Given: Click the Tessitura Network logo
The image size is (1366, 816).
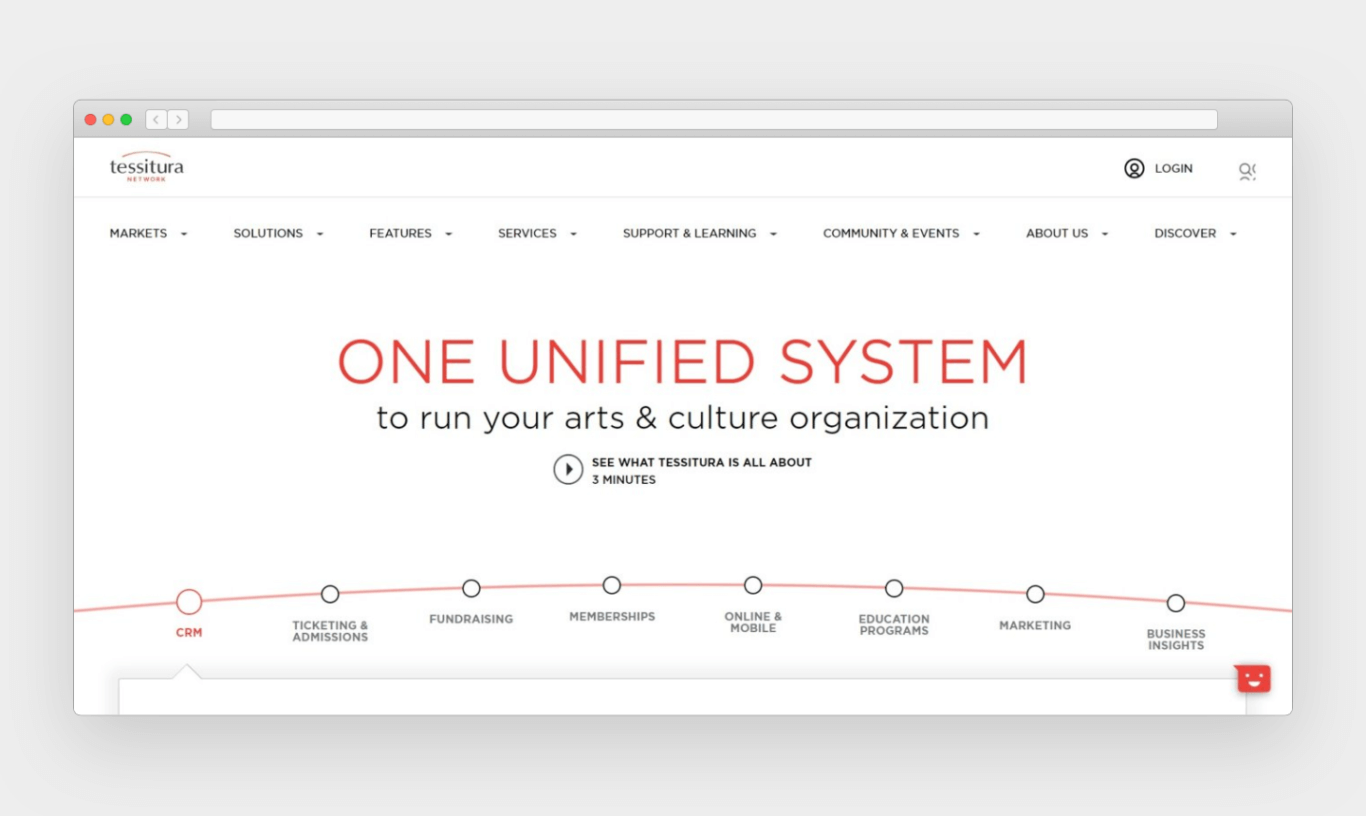Looking at the screenshot, I should click(146, 167).
